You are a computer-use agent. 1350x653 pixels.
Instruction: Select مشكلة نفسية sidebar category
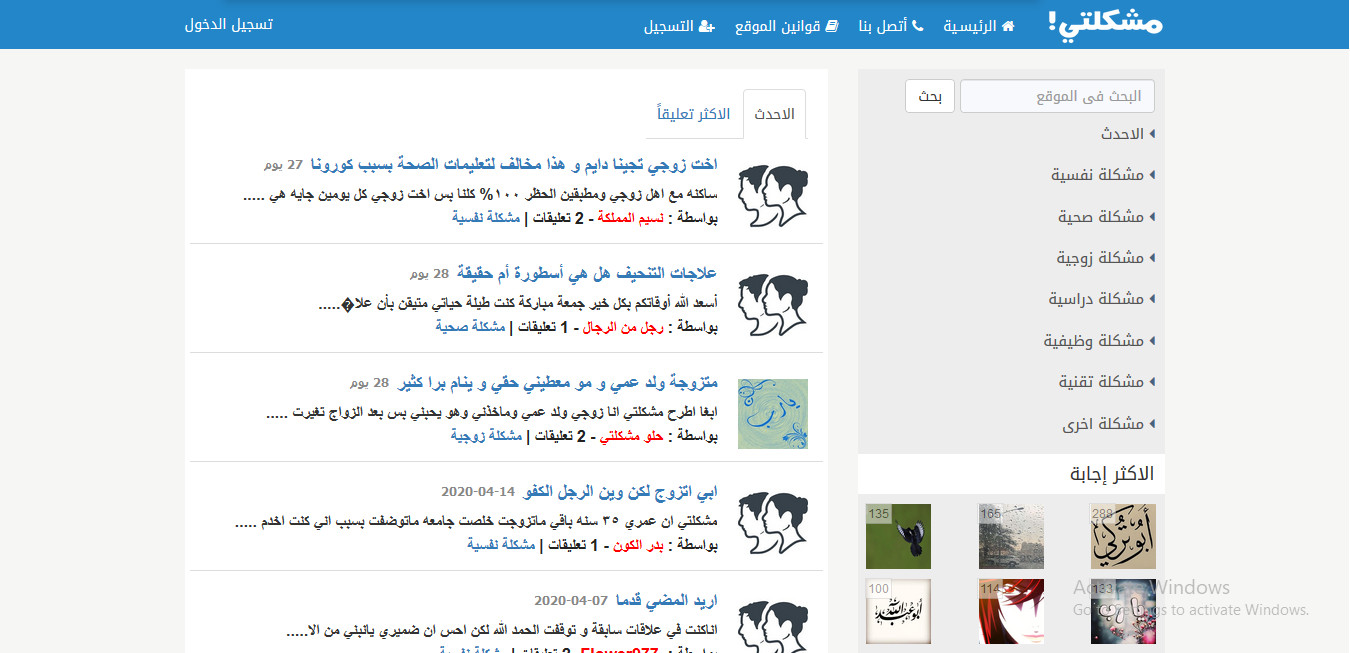[x=1097, y=175]
